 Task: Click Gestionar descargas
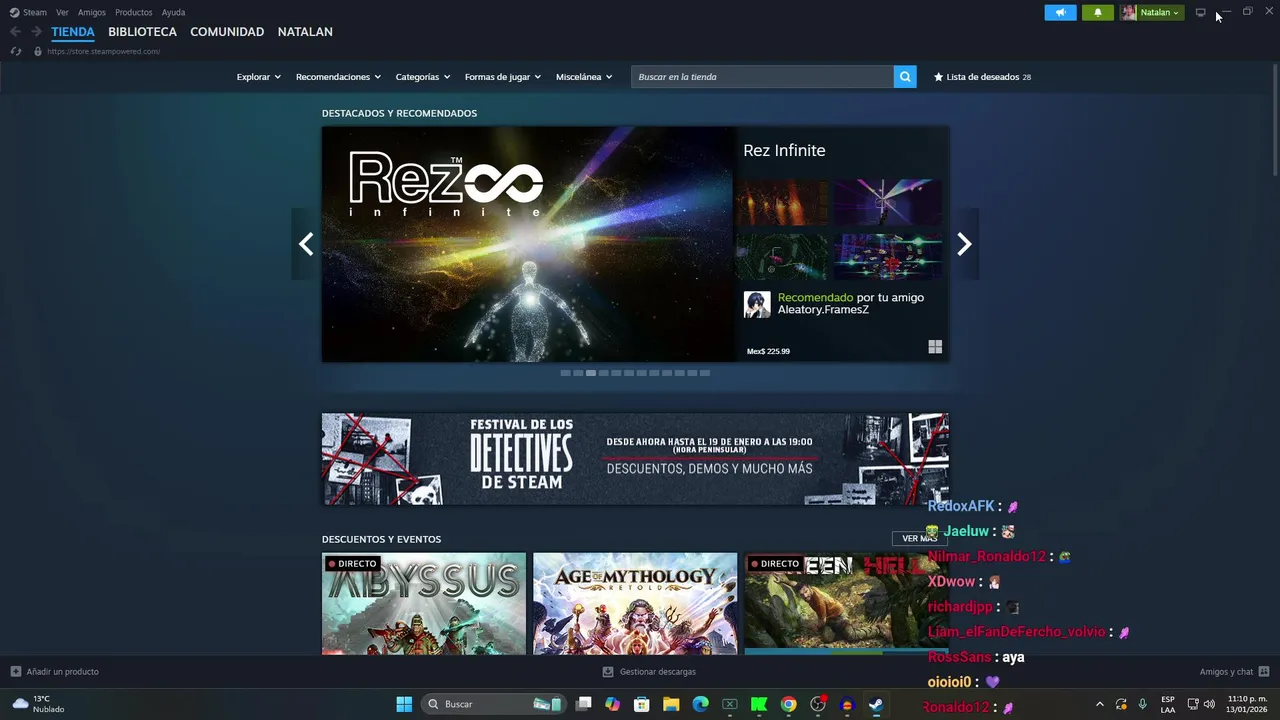pyautogui.click(x=657, y=672)
